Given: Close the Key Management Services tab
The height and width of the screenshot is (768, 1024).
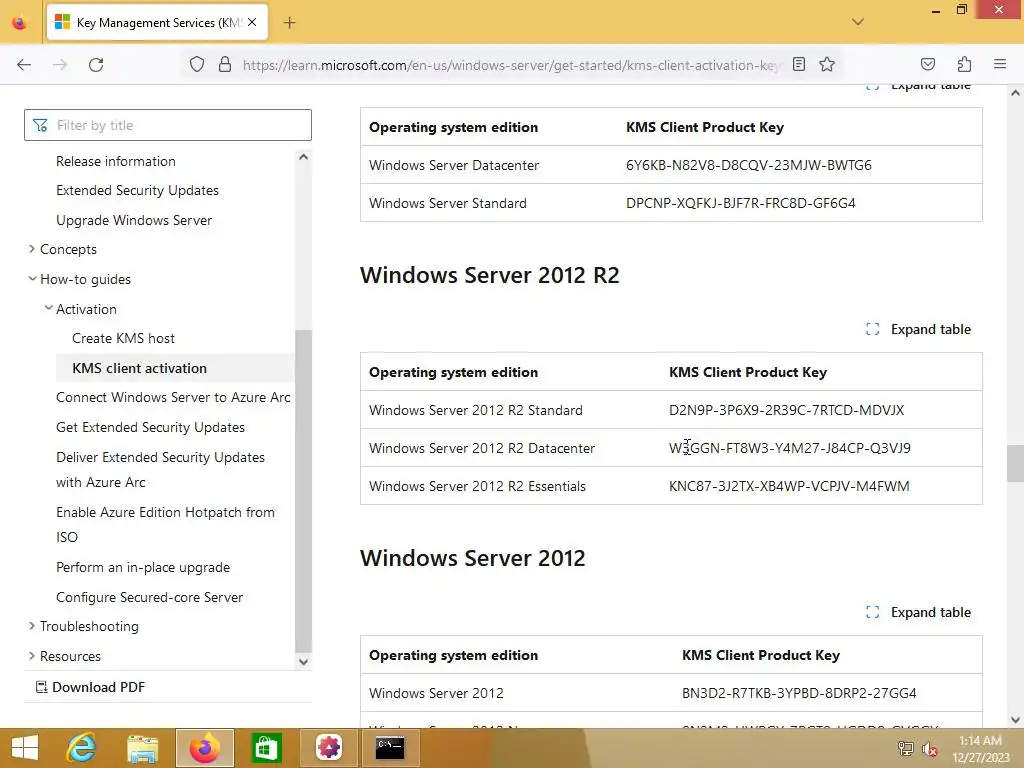Looking at the screenshot, I should 252,22.
